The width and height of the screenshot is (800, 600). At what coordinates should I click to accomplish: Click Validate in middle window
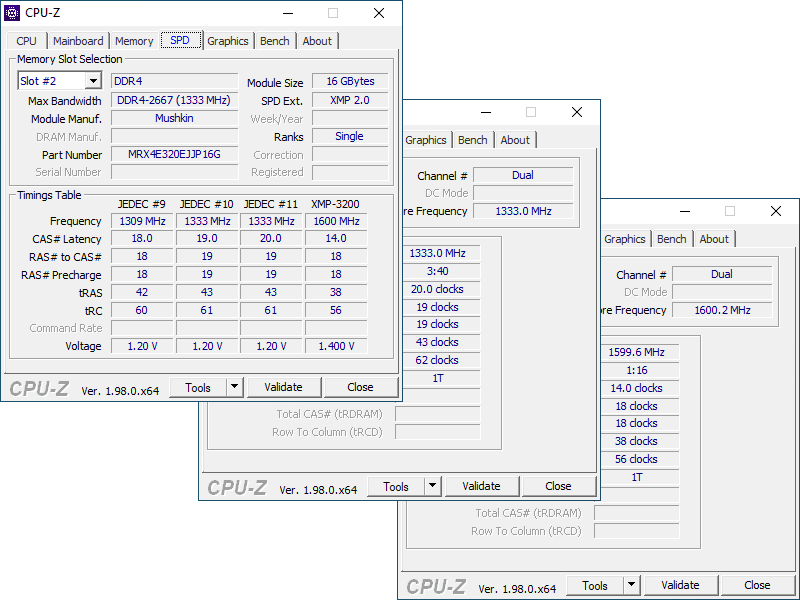coord(482,486)
